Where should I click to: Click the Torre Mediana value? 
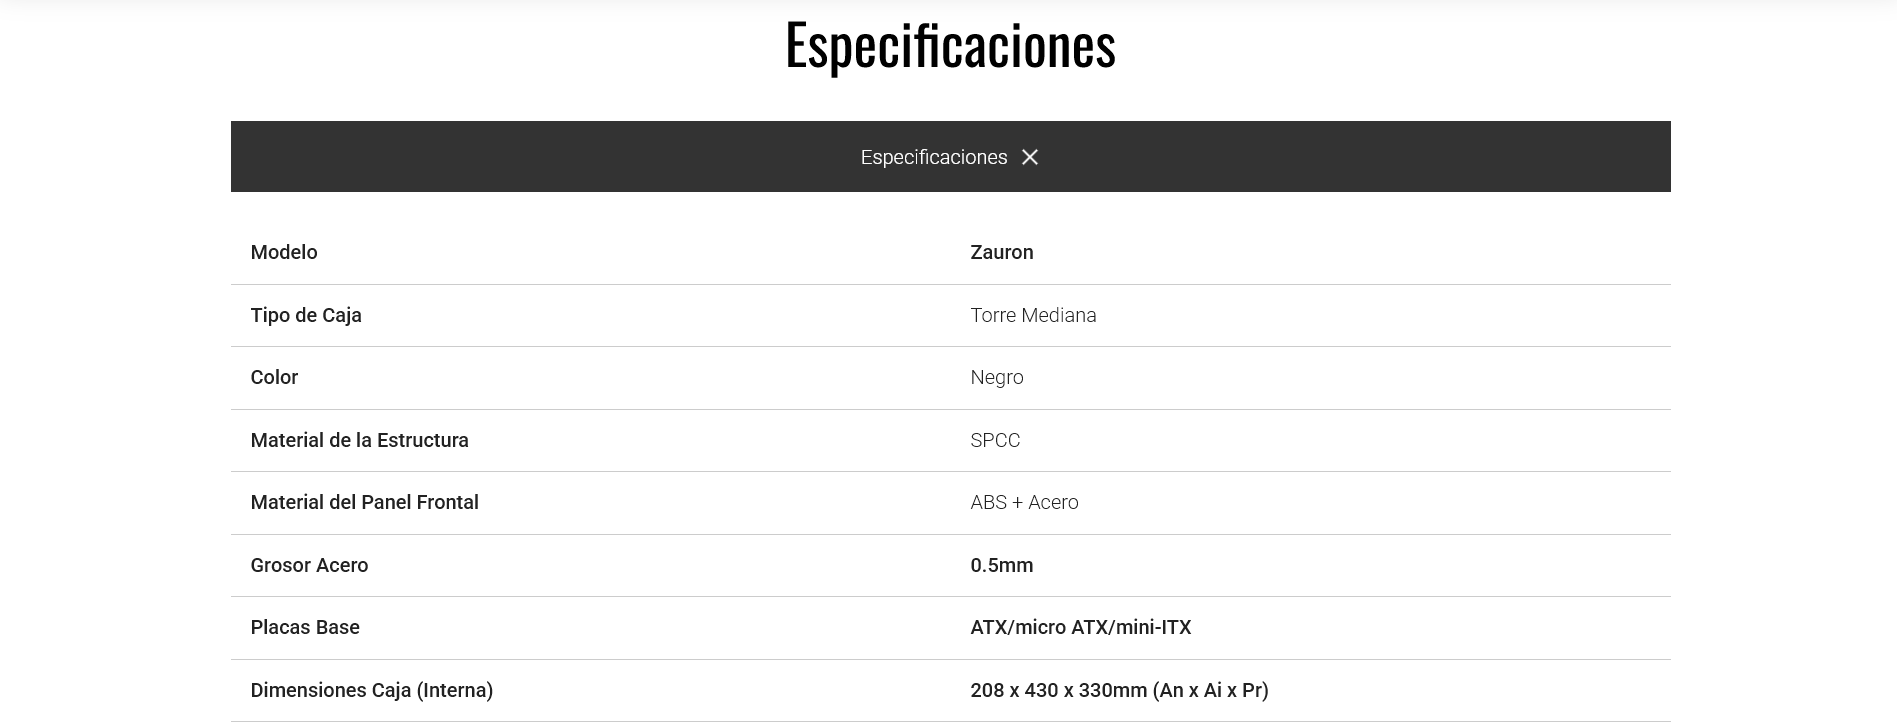[1033, 315]
